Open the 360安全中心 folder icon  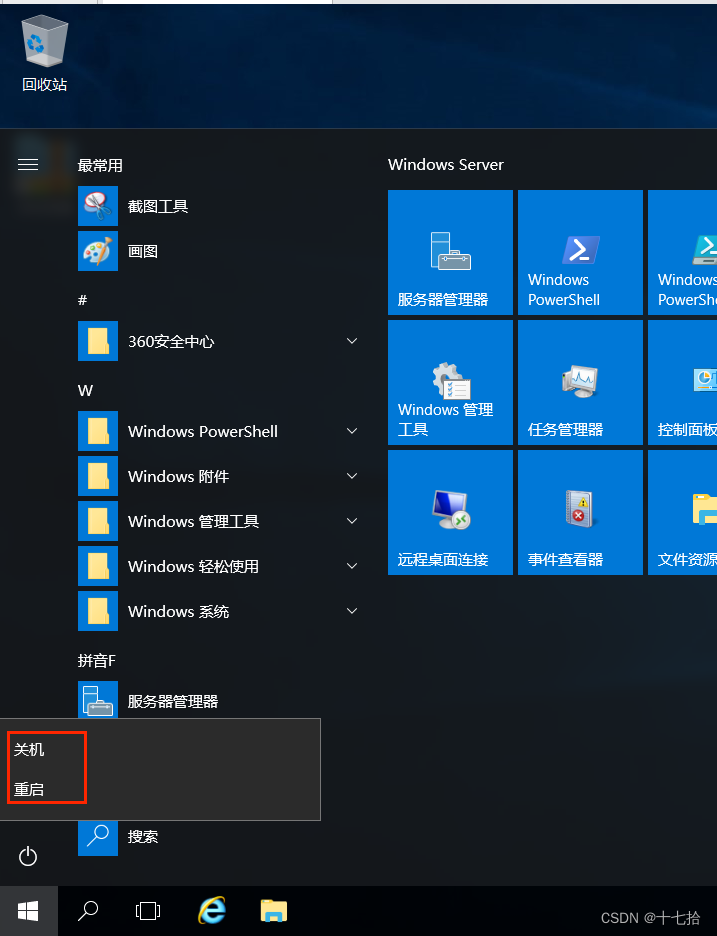tap(98, 341)
